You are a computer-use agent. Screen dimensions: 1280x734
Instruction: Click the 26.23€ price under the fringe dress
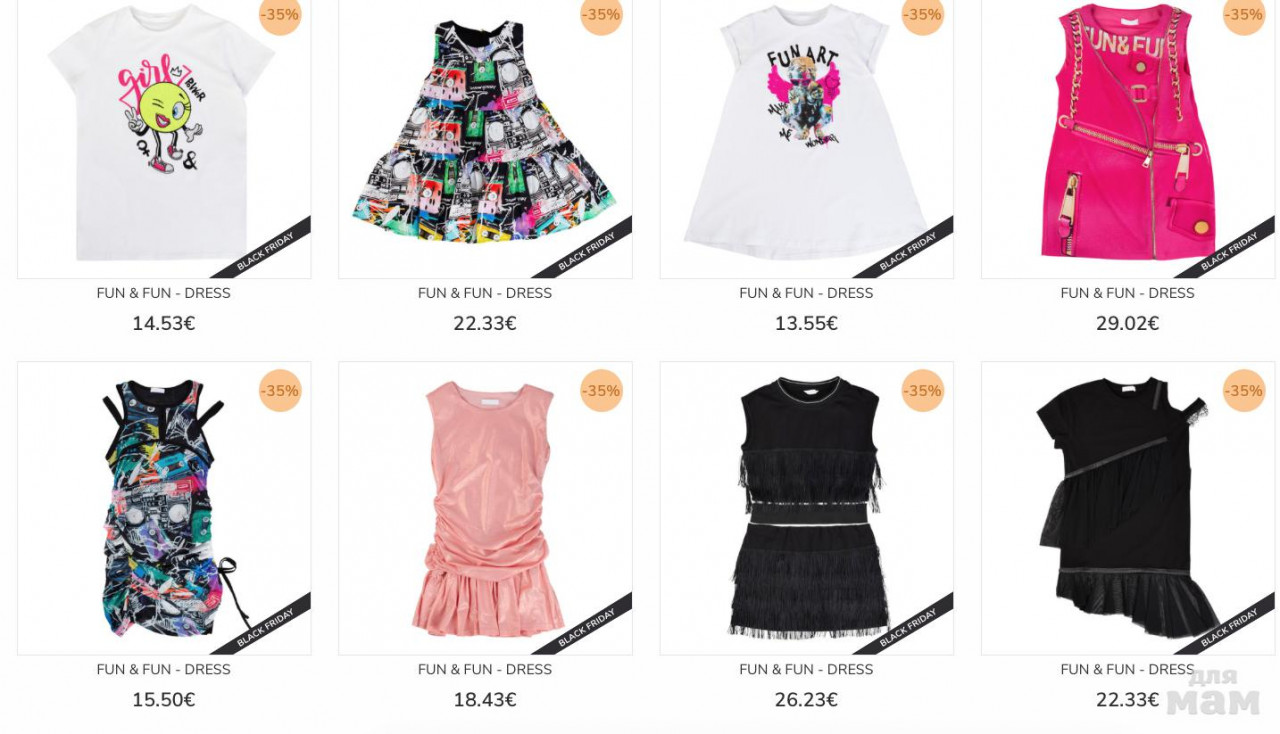point(806,700)
